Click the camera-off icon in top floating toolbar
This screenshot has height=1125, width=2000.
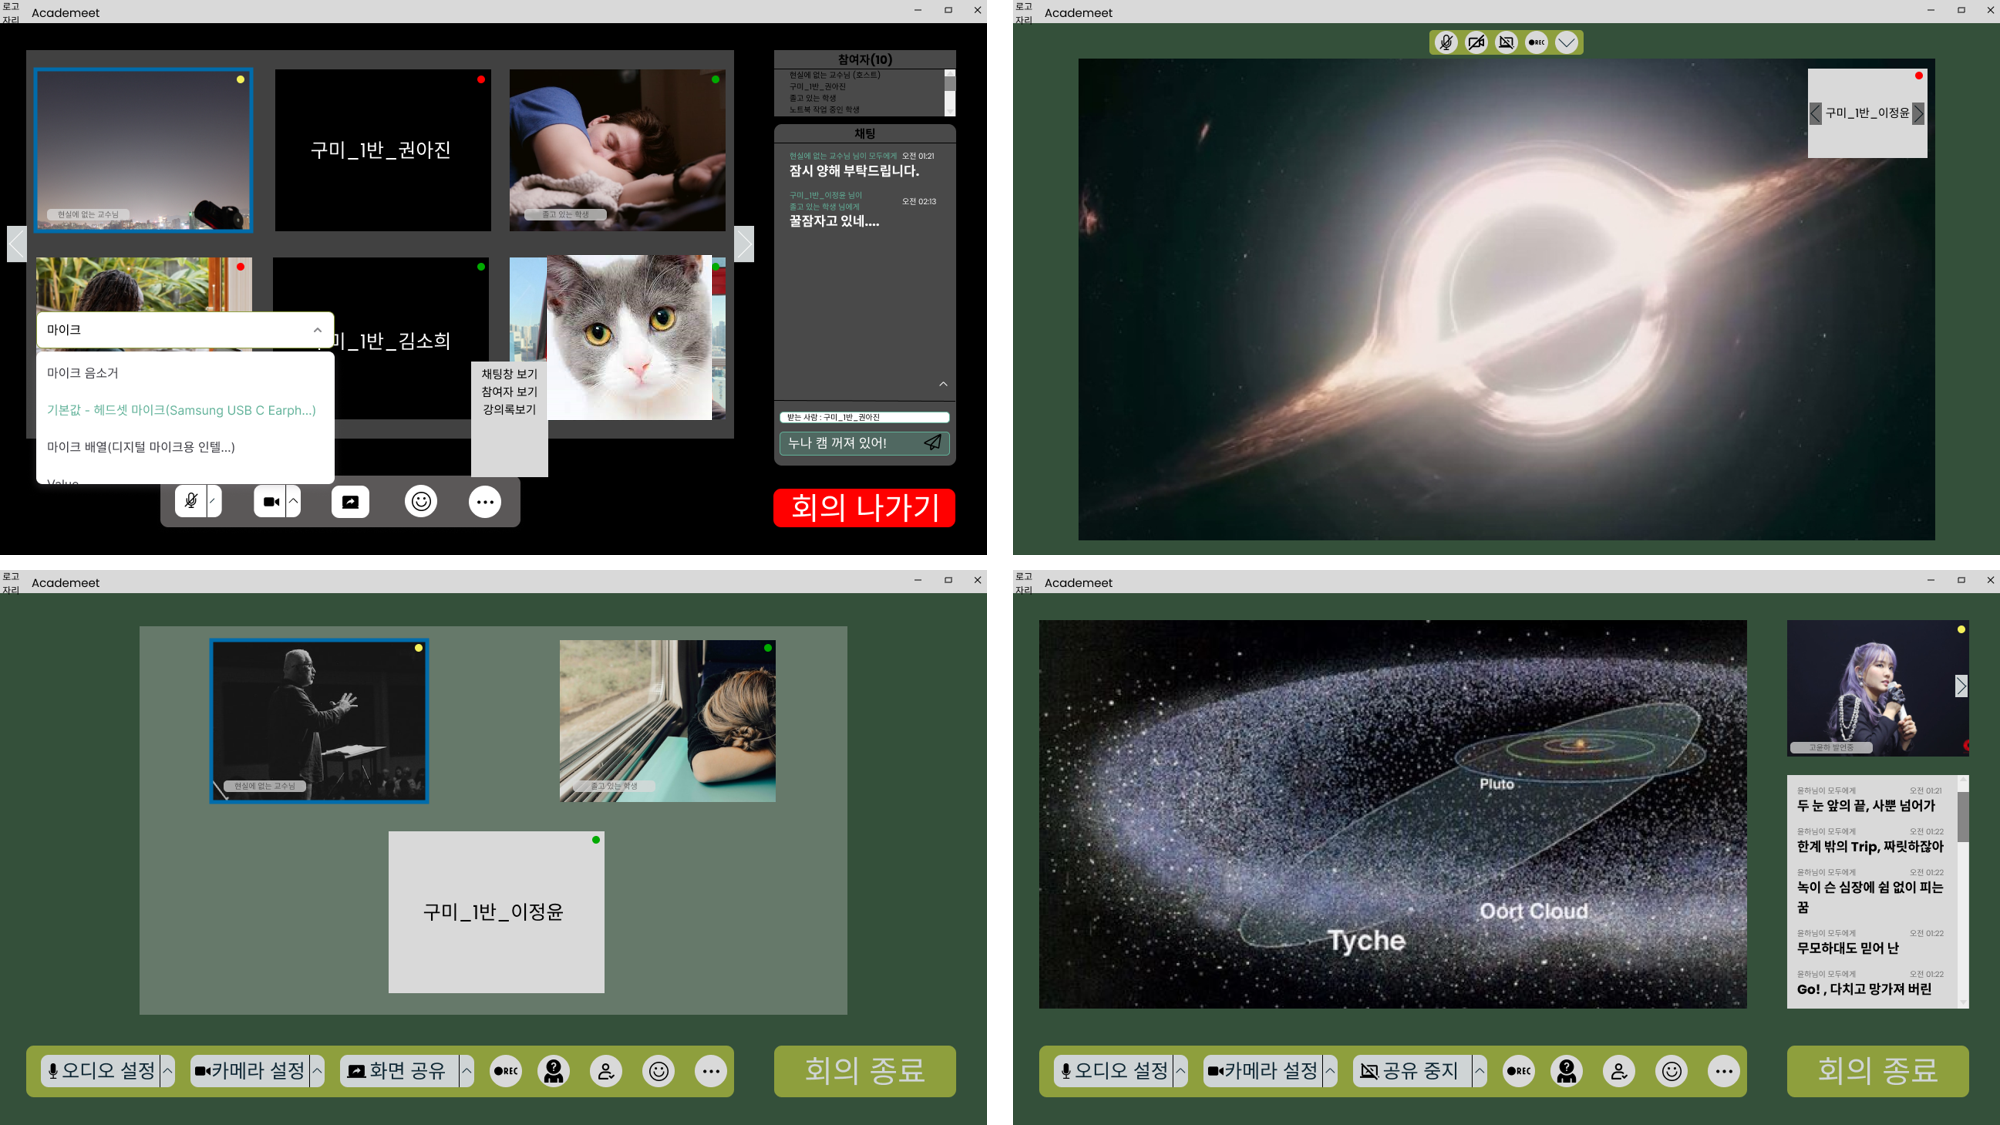pos(1476,42)
